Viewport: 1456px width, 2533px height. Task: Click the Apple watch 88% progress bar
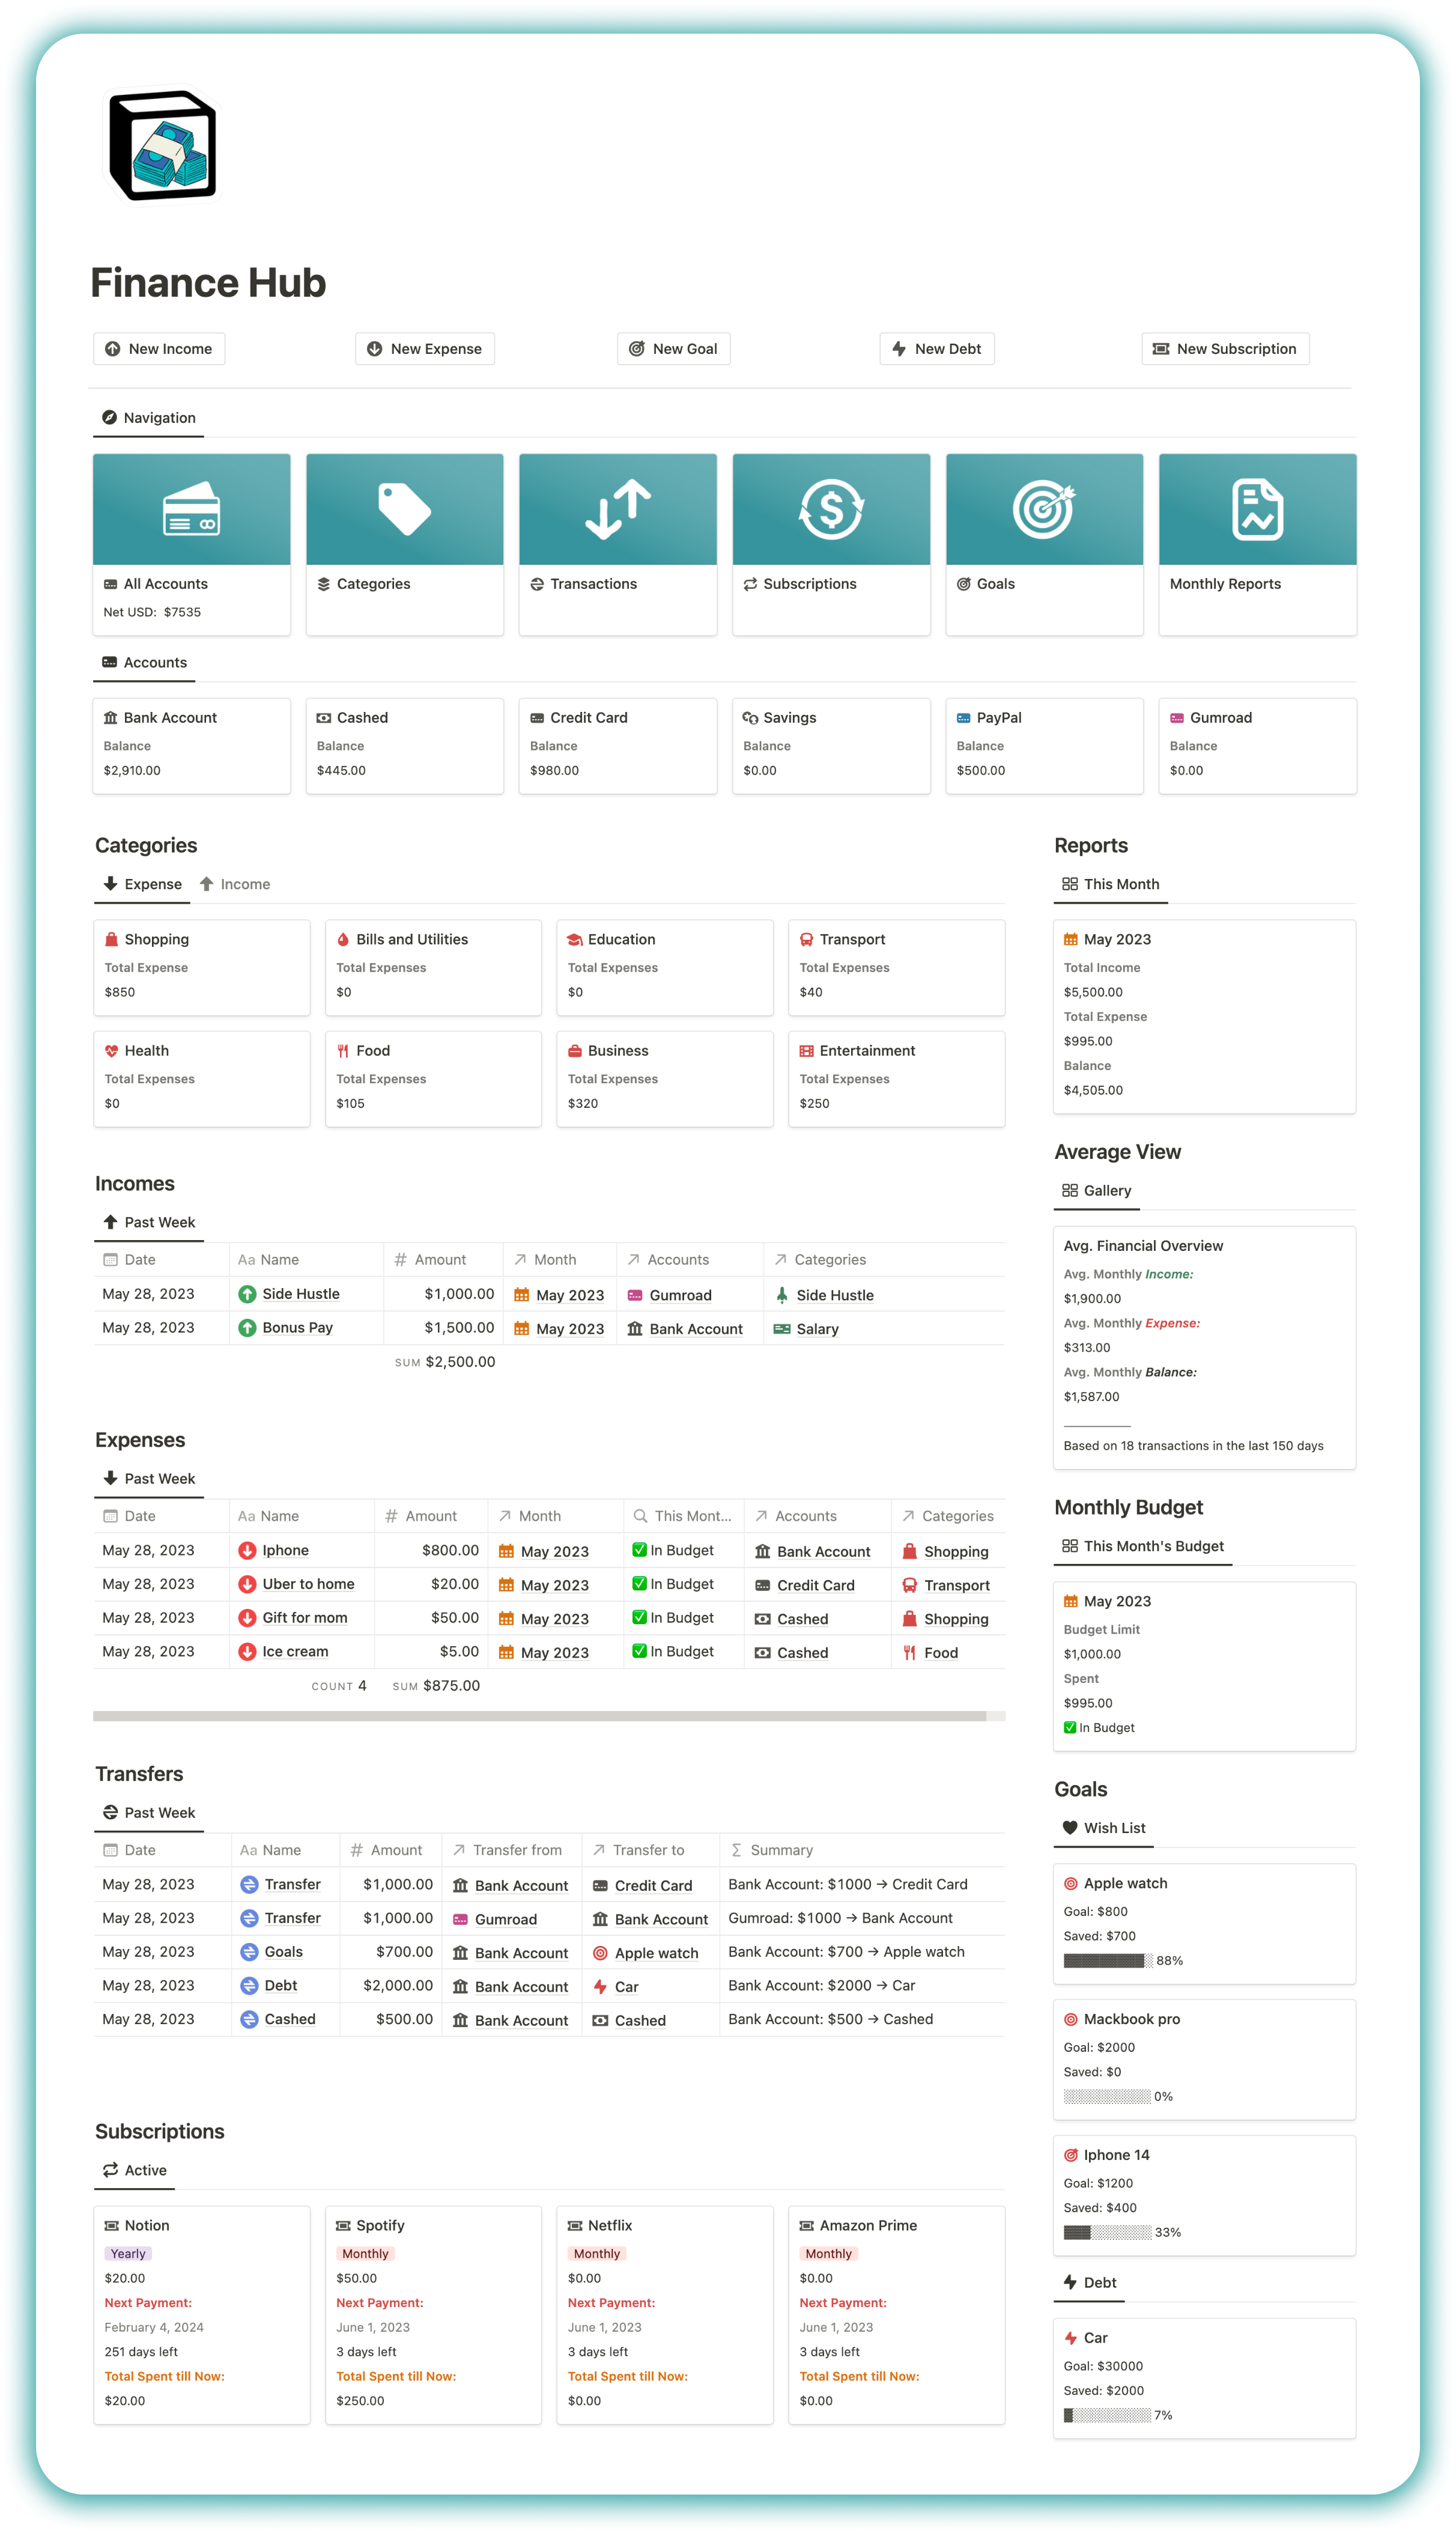coord(1108,1961)
